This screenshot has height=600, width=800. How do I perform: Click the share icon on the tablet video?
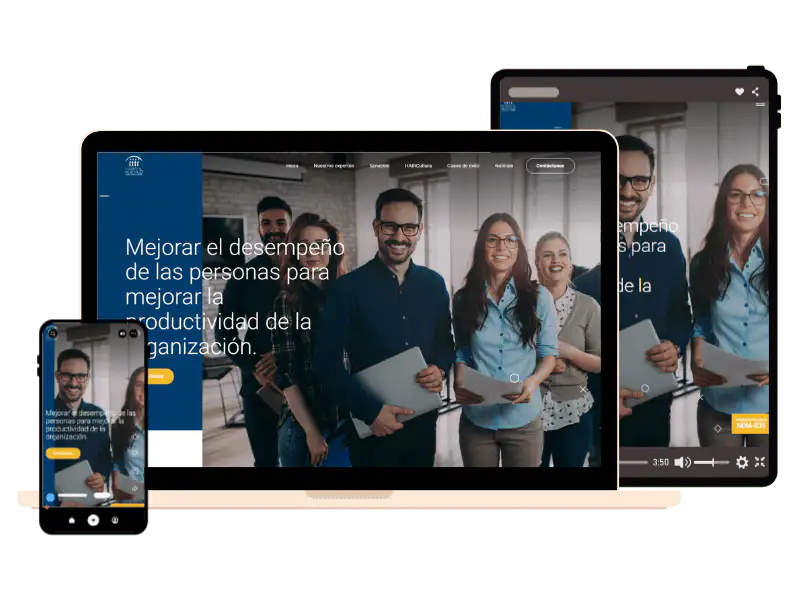pos(755,92)
